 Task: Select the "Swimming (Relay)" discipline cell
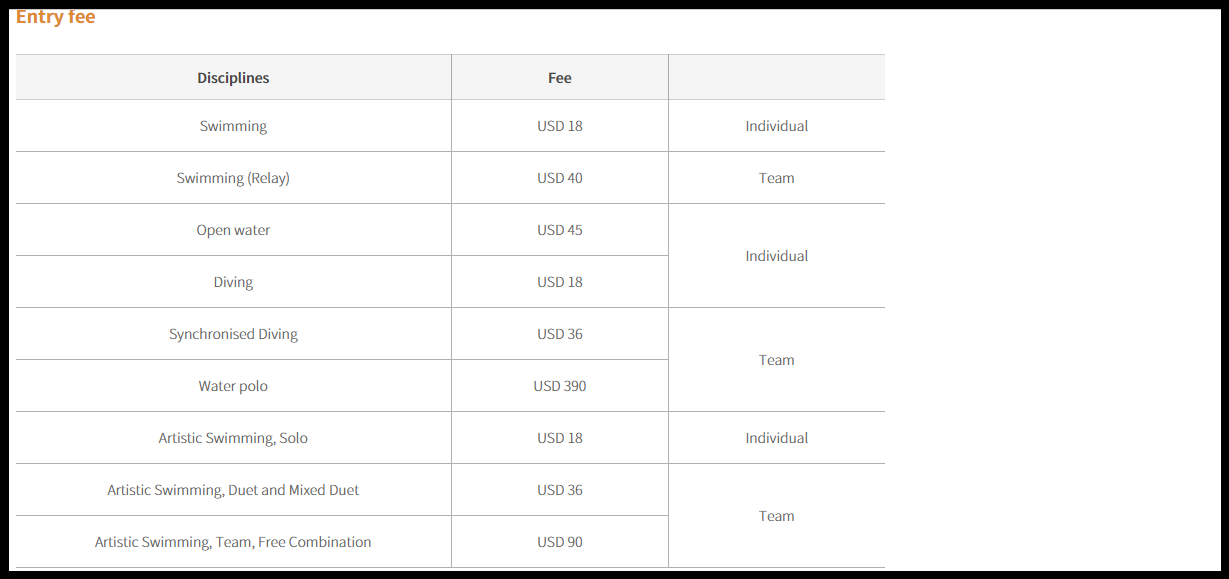point(233,178)
